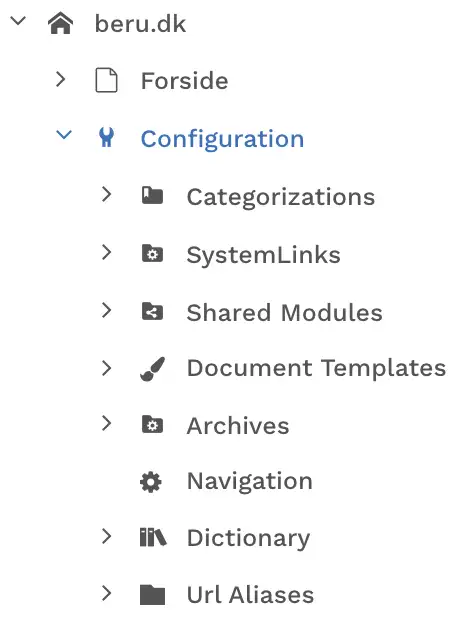The height and width of the screenshot is (626, 460).
Task: Click the home icon beside beru.dk
Action: pos(60,23)
